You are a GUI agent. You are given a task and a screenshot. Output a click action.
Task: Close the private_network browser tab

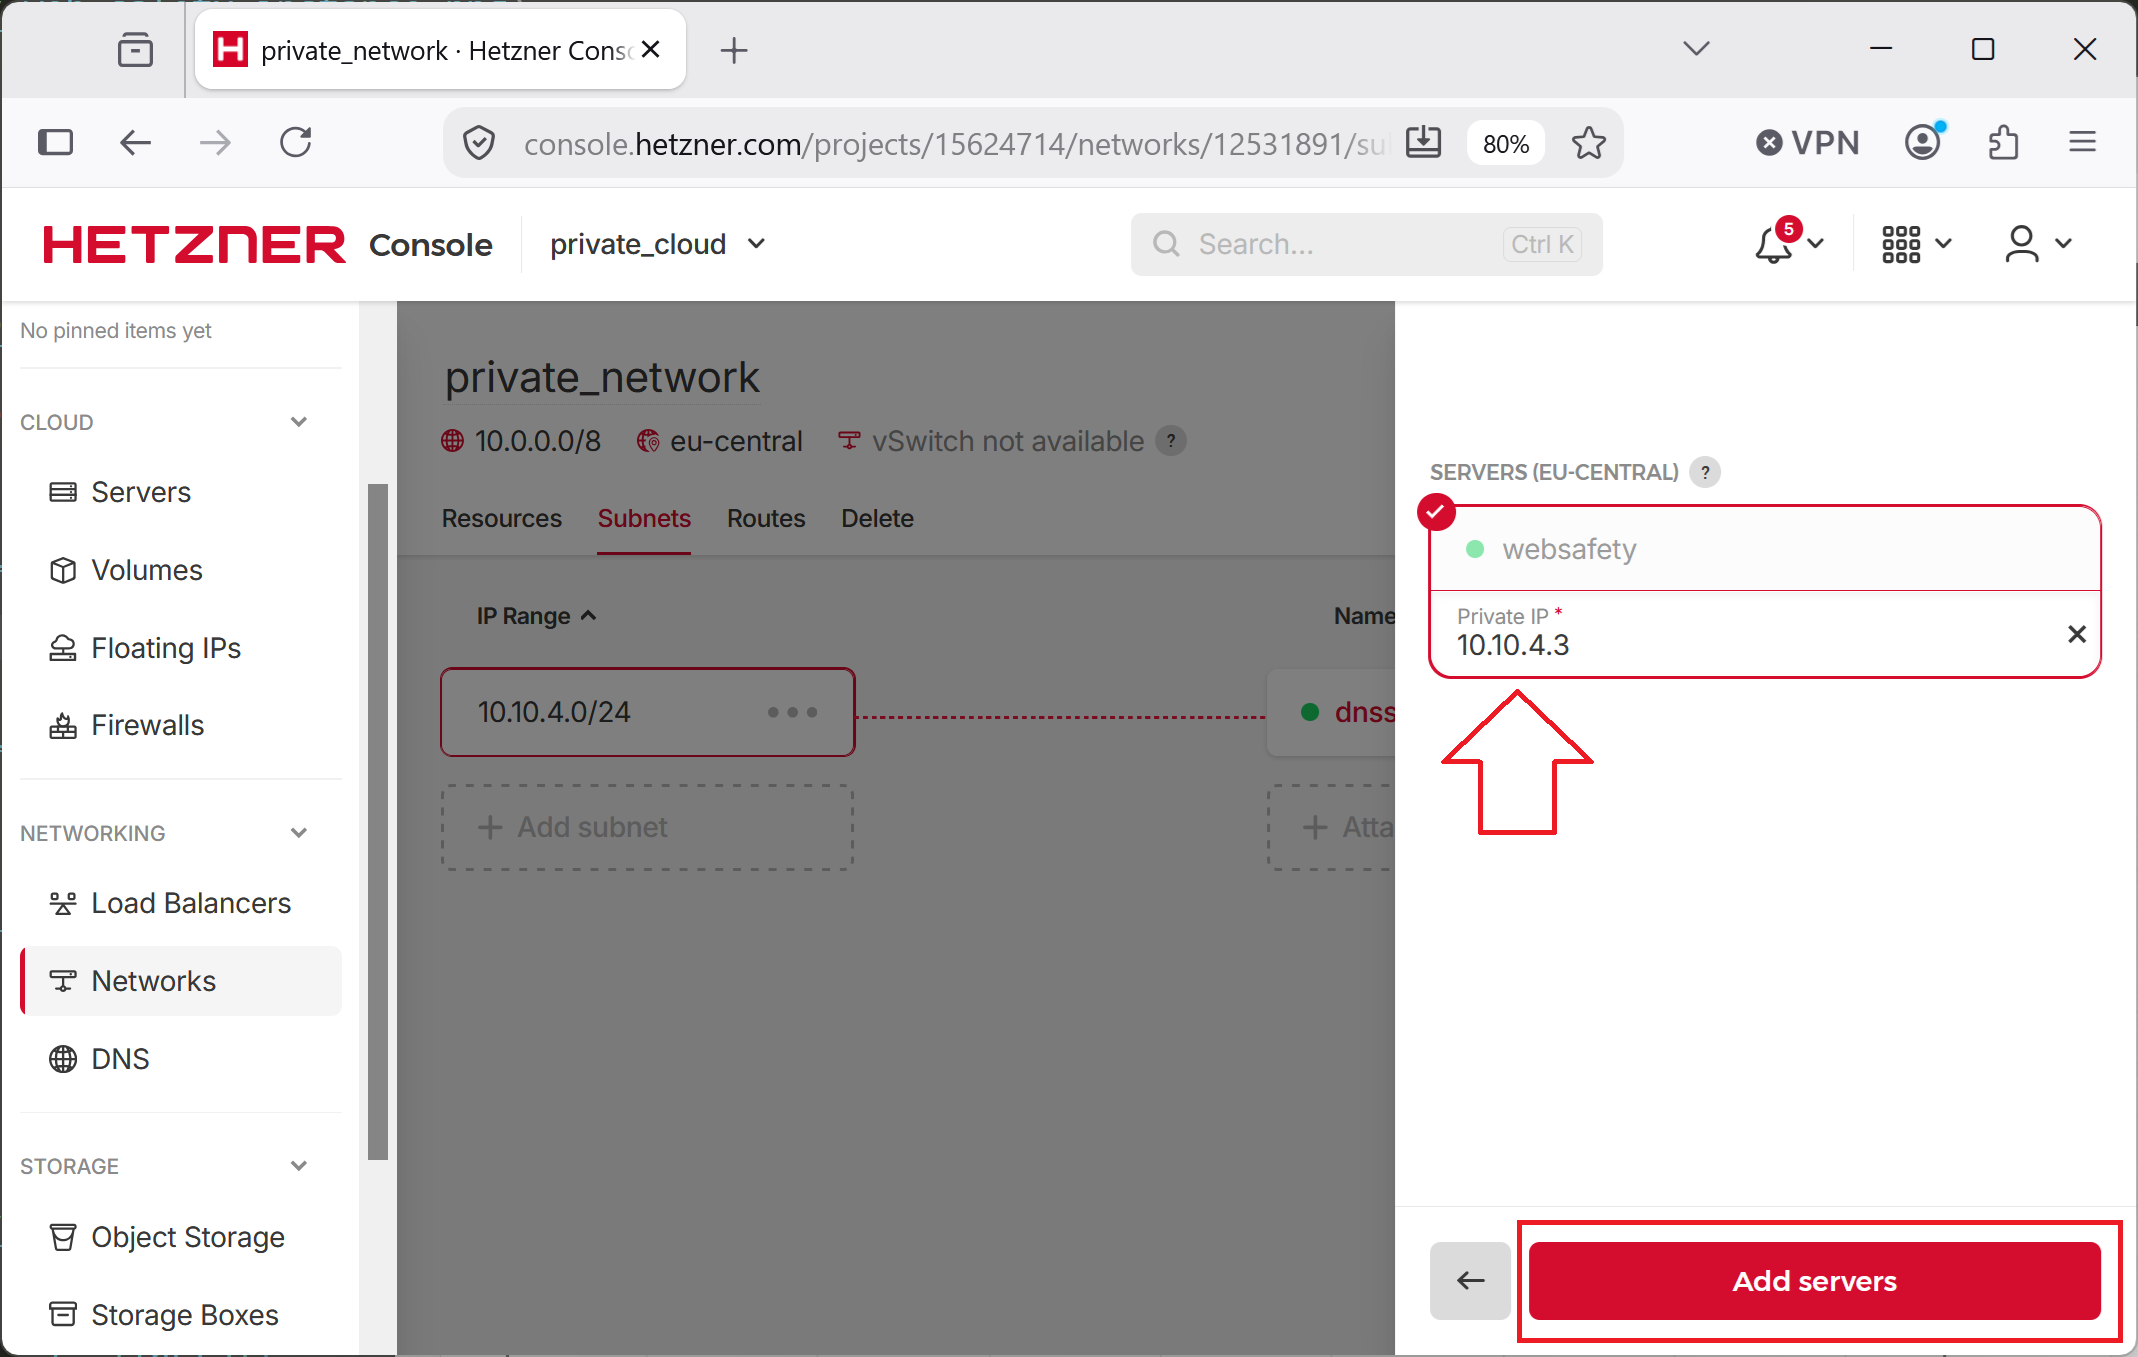(651, 49)
